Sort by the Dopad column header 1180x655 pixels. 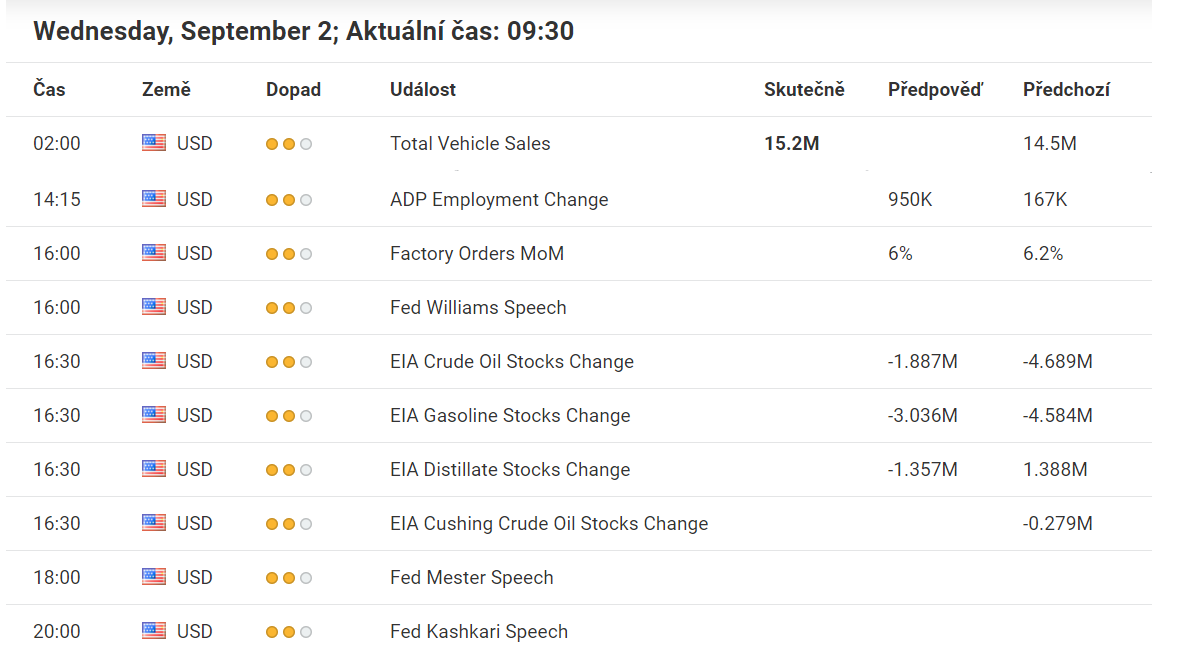pyautogui.click(x=293, y=90)
